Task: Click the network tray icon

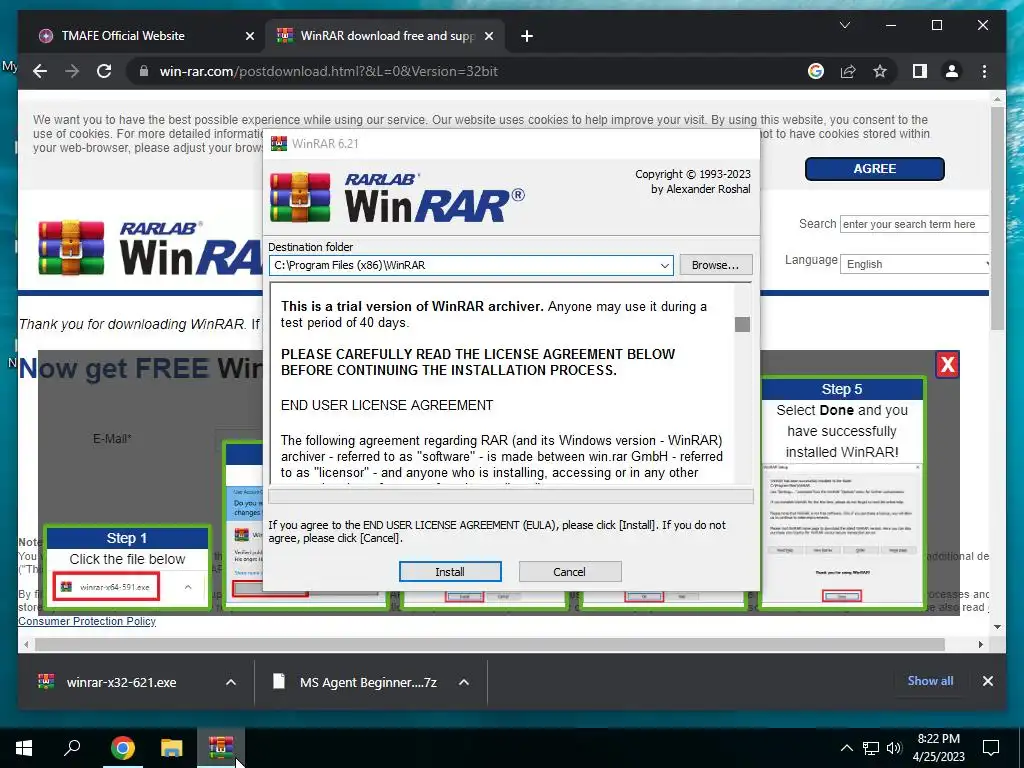Action: click(871, 748)
